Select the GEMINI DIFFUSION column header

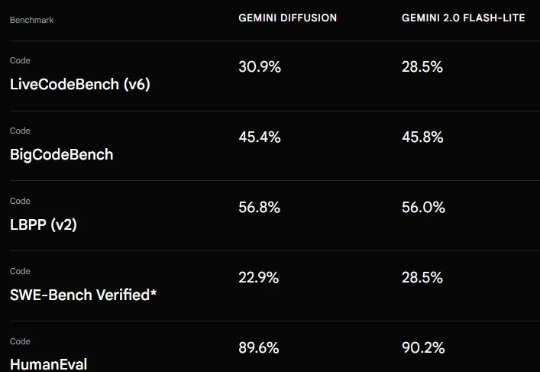coord(288,18)
